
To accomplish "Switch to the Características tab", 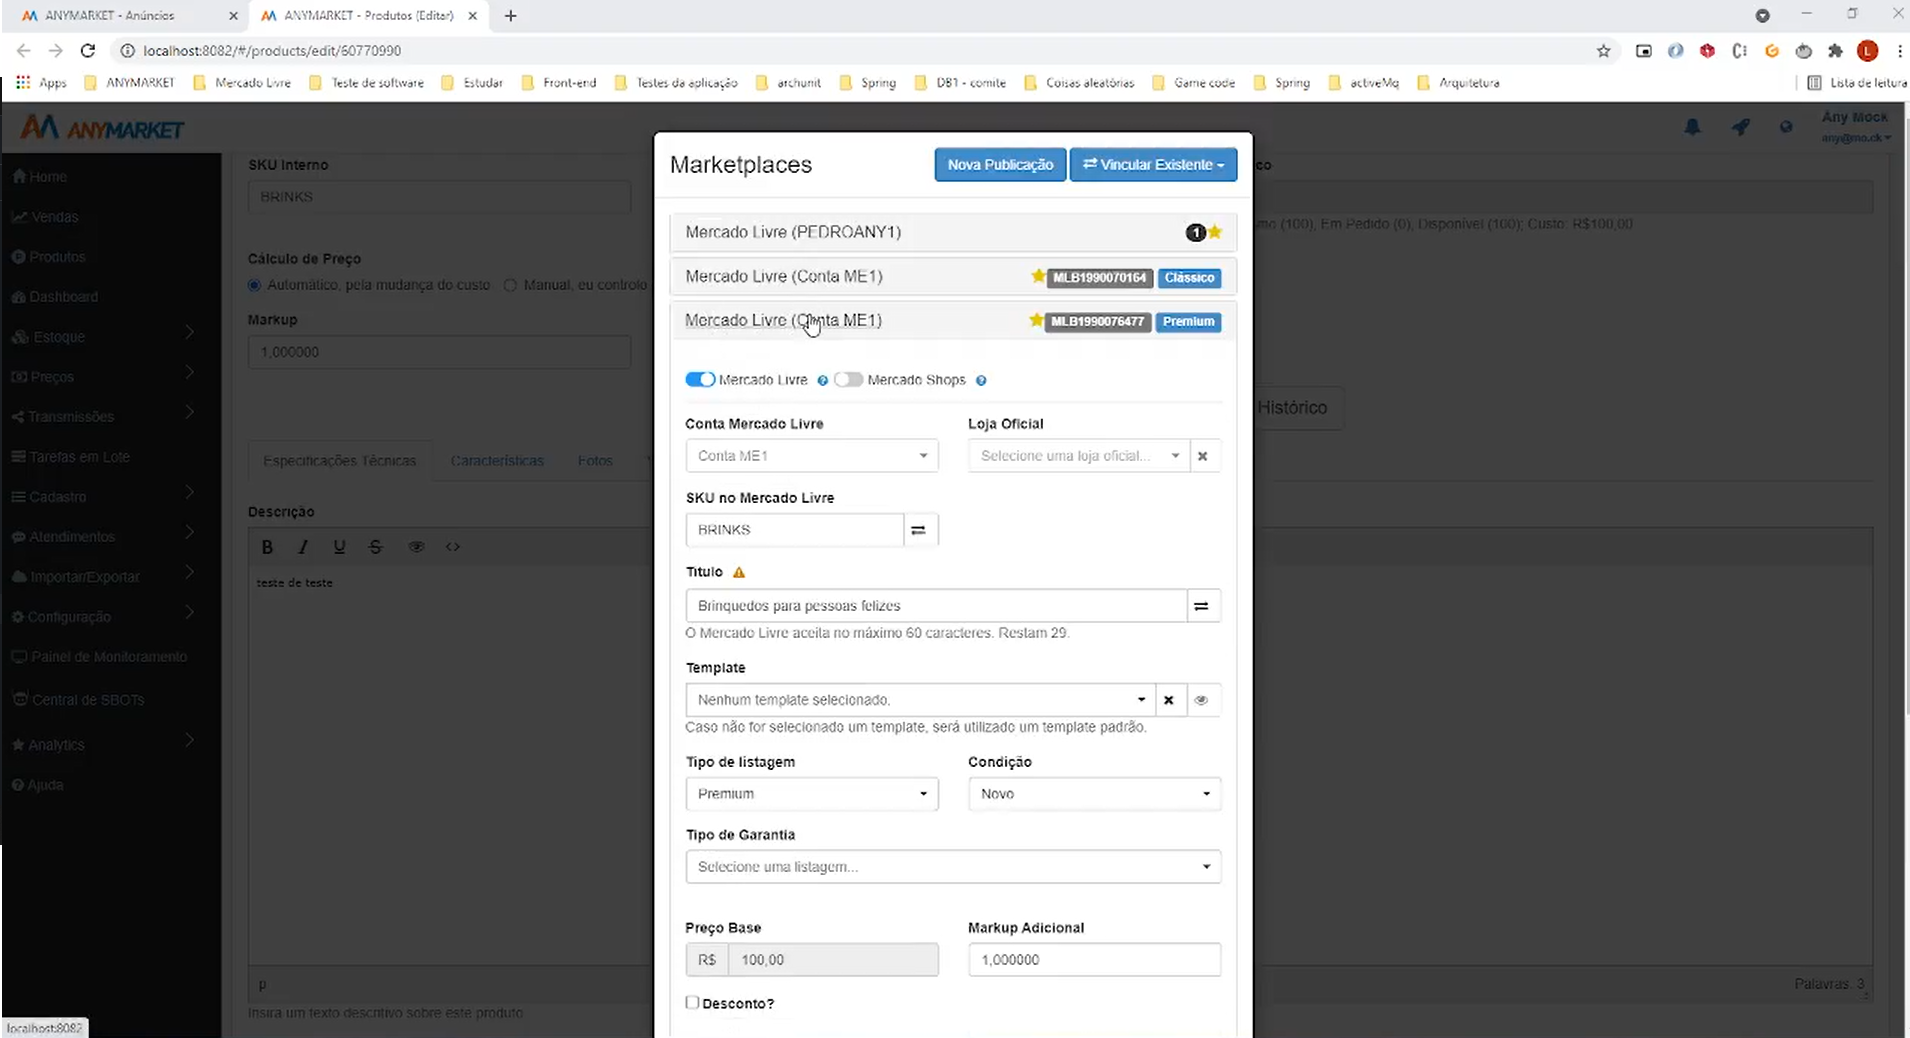I will point(497,461).
